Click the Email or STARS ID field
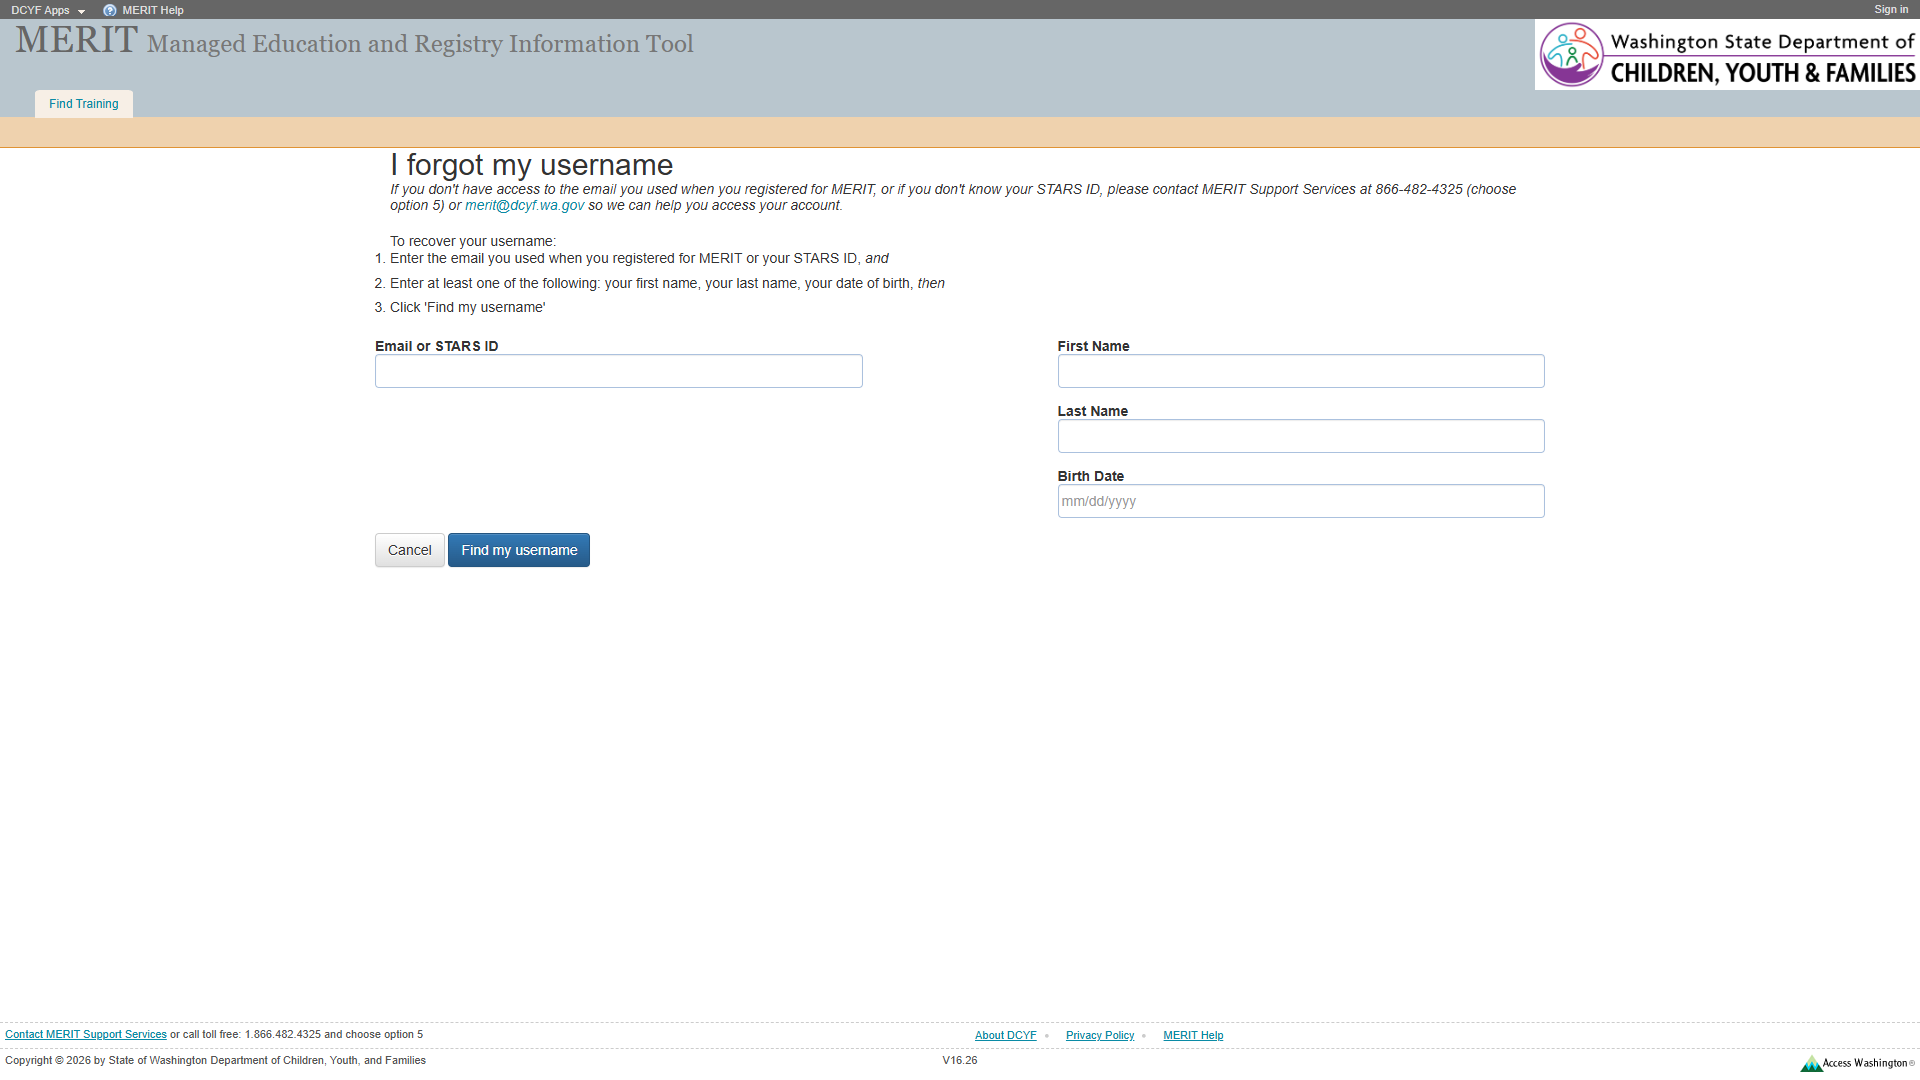The height and width of the screenshot is (1080, 1920). coord(618,371)
